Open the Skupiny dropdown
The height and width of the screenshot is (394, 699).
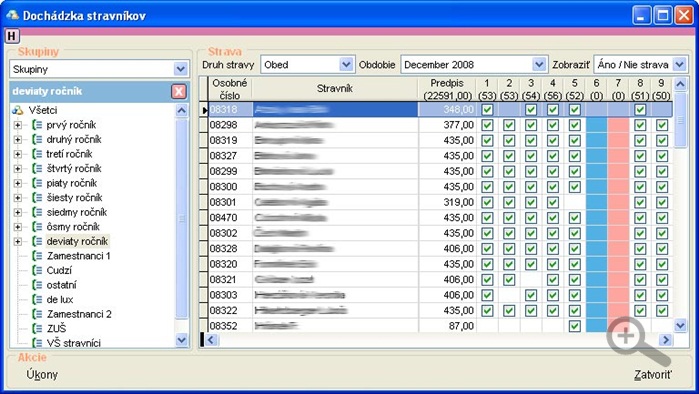point(180,69)
